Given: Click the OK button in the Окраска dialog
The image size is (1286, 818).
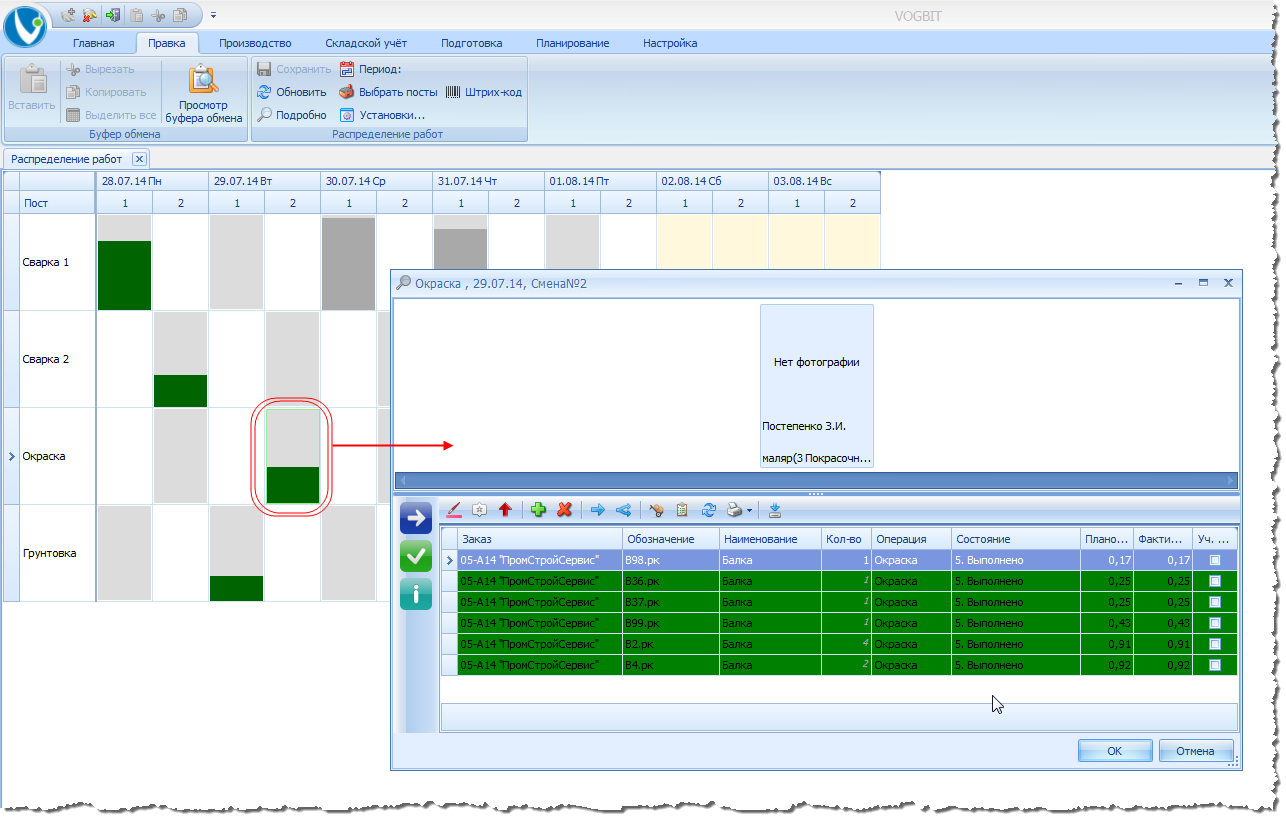Looking at the screenshot, I should coord(1115,751).
